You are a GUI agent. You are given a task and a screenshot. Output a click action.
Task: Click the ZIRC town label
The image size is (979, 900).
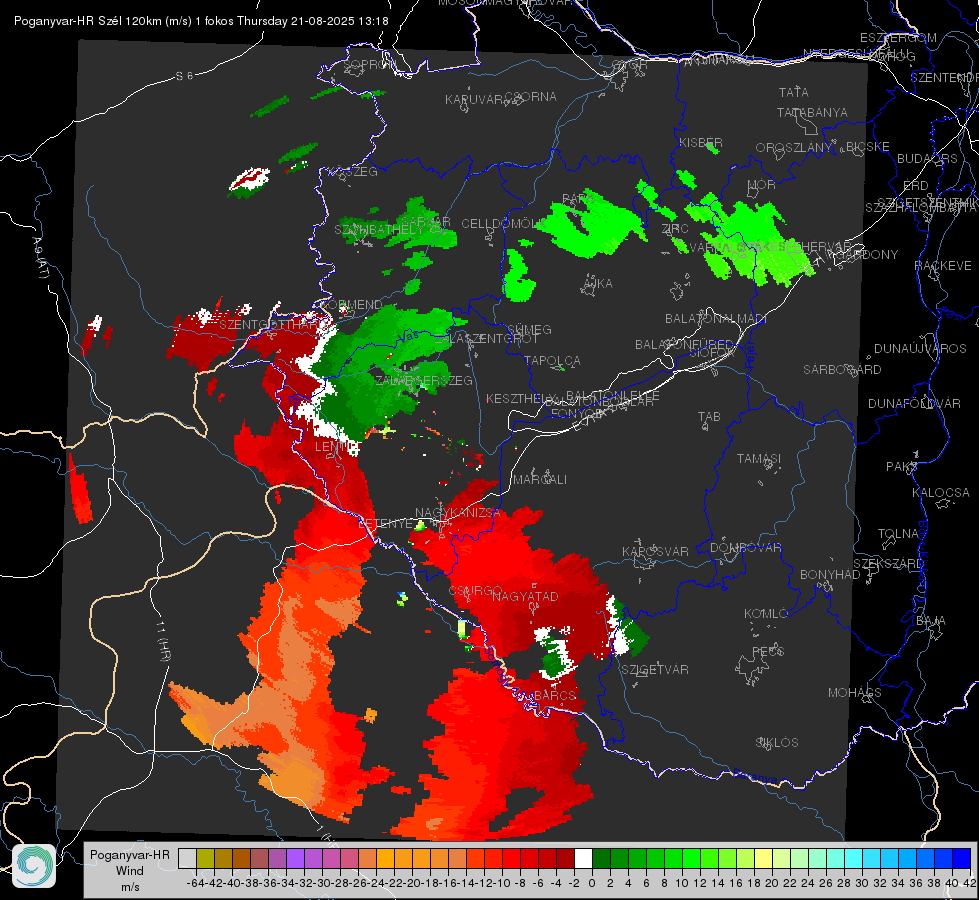(675, 229)
